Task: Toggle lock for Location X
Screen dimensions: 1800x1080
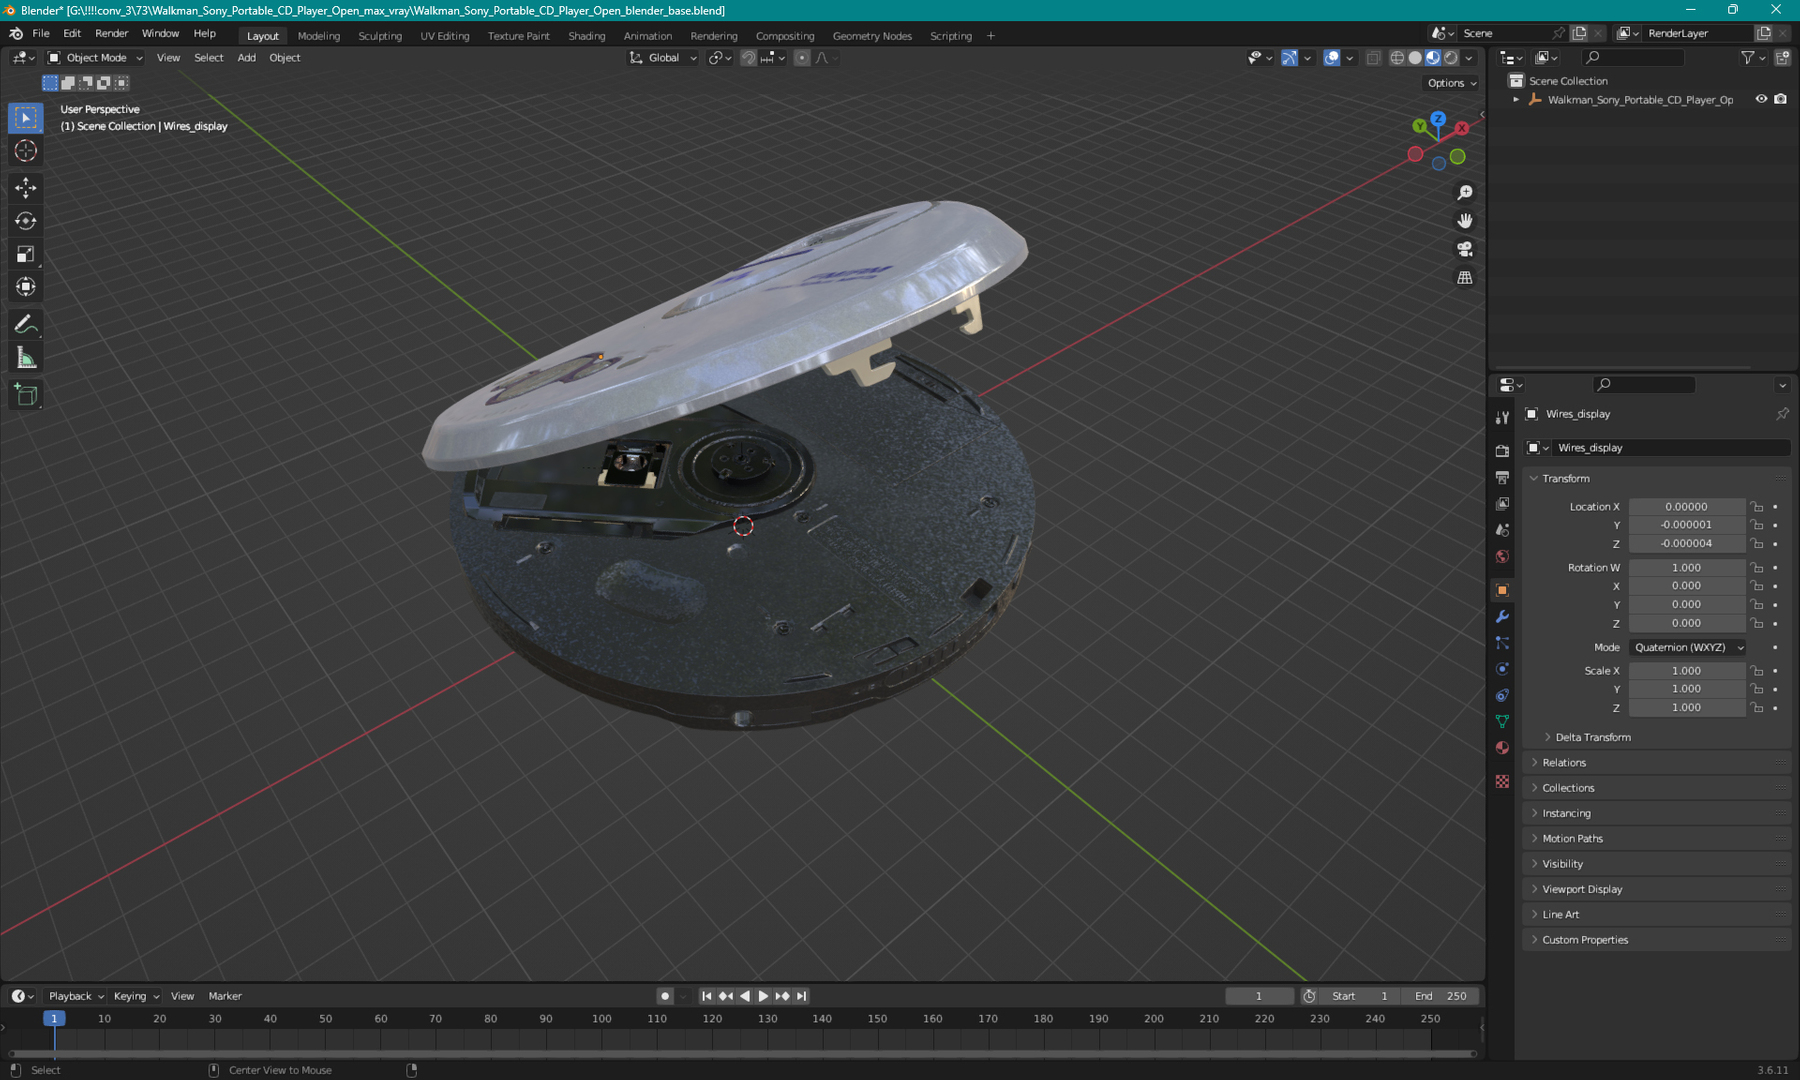Action: [1757, 507]
